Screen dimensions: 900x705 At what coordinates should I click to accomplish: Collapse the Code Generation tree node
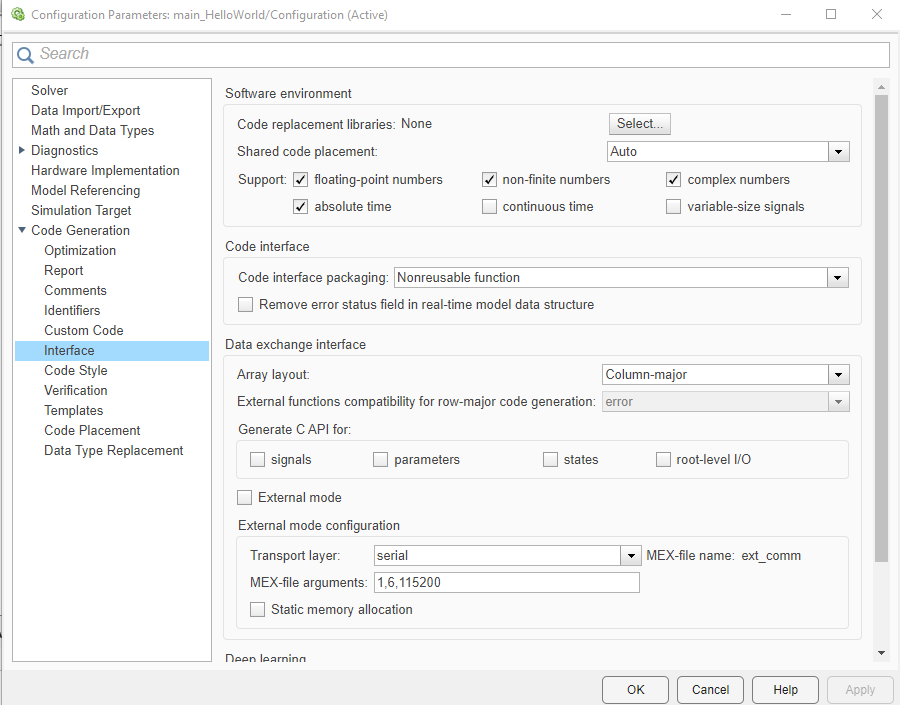pyautogui.click(x=22, y=230)
